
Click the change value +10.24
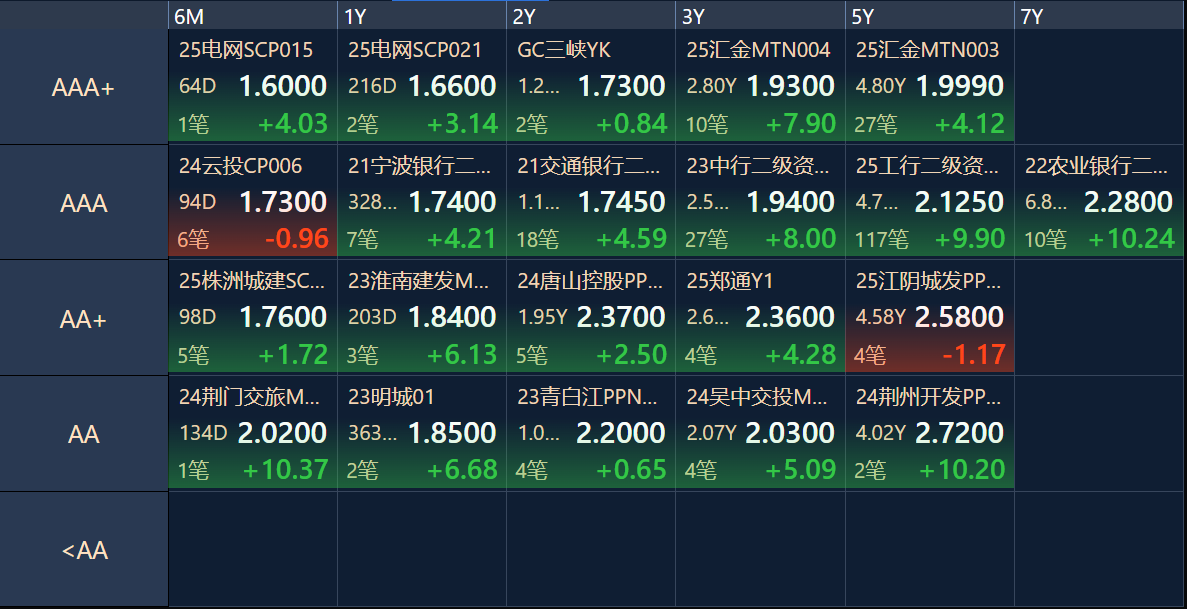[x=1132, y=239]
